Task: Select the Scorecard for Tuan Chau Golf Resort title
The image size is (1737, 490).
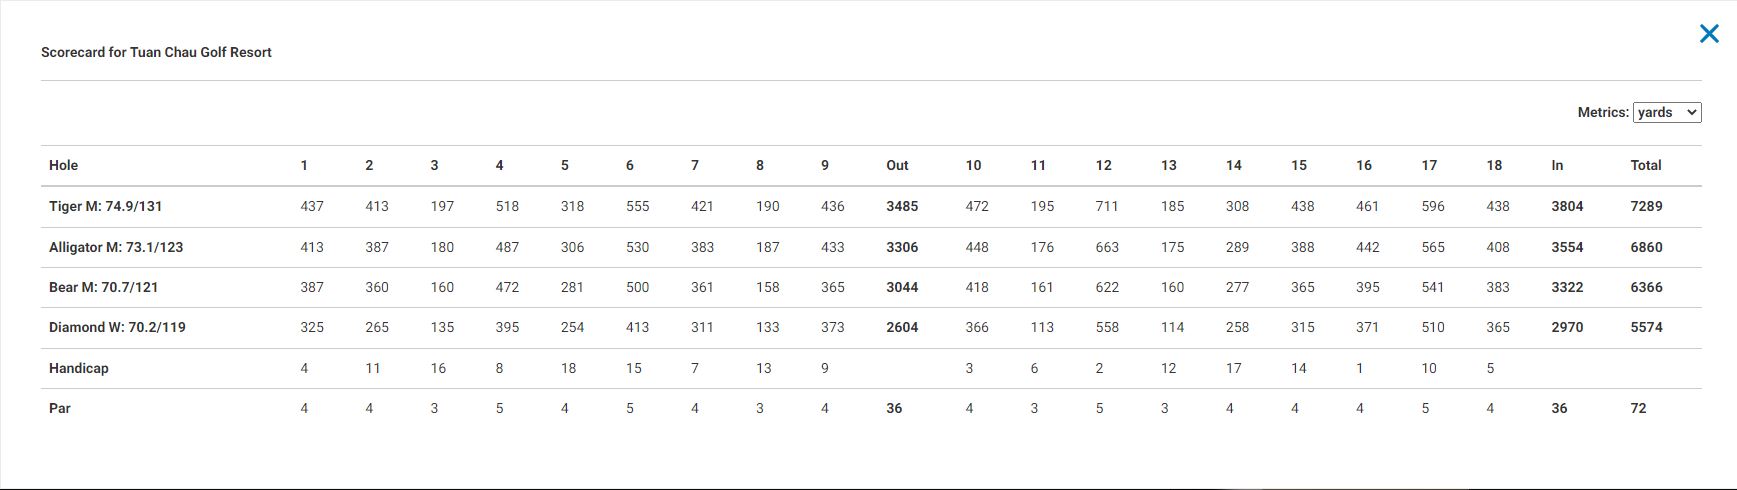Action: coord(156,52)
